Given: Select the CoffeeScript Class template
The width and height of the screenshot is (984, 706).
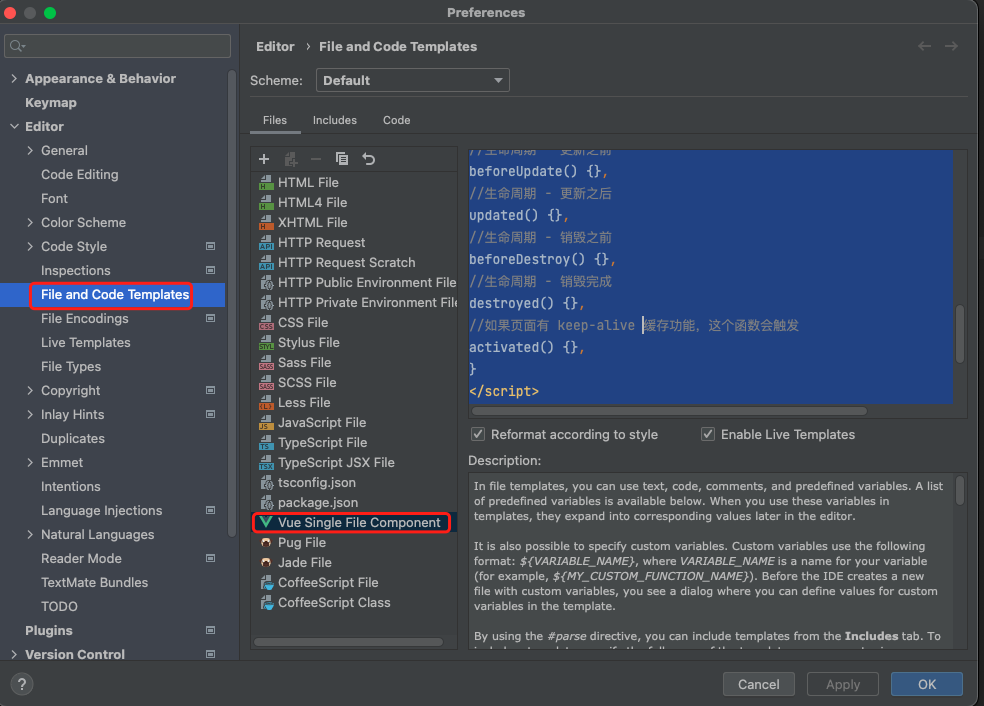Looking at the screenshot, I should point(353,603).
